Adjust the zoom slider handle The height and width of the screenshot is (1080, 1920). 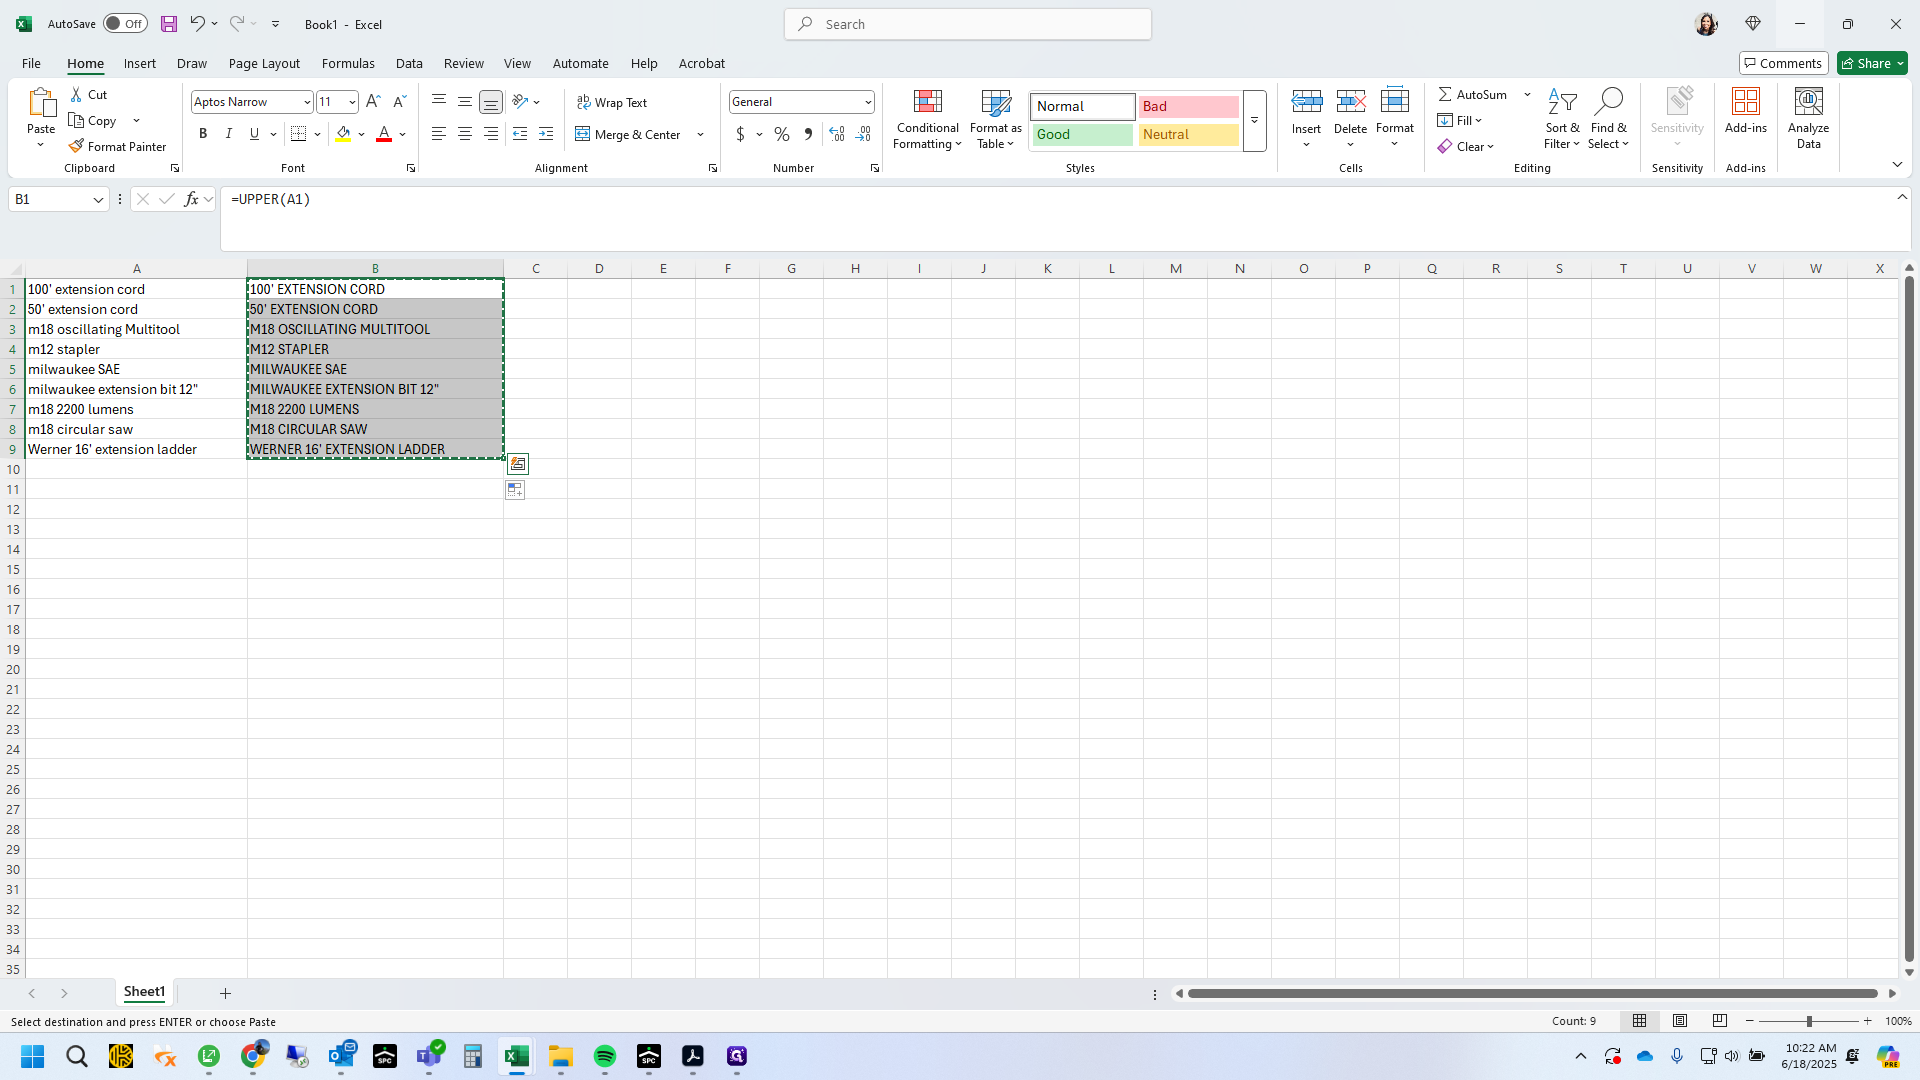tap(1808, 1021)
